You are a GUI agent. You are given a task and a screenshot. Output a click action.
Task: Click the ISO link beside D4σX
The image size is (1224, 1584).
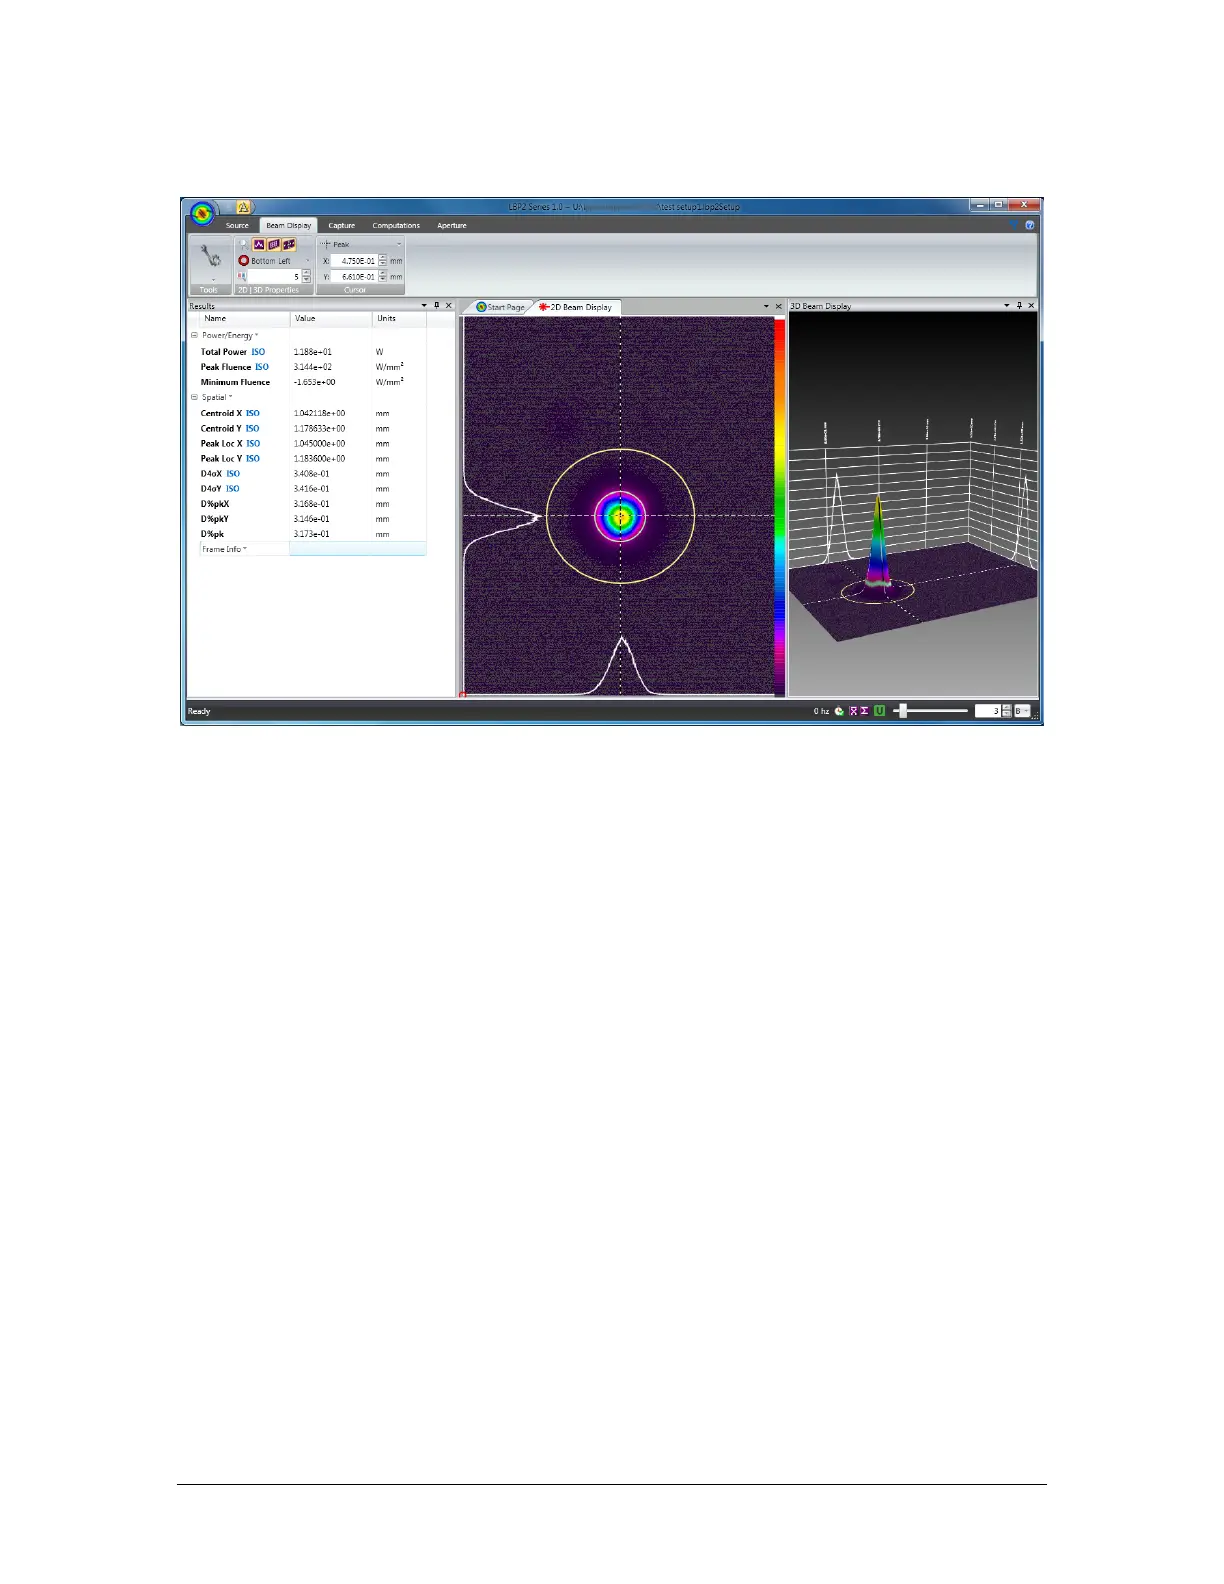tap(233, 474)
